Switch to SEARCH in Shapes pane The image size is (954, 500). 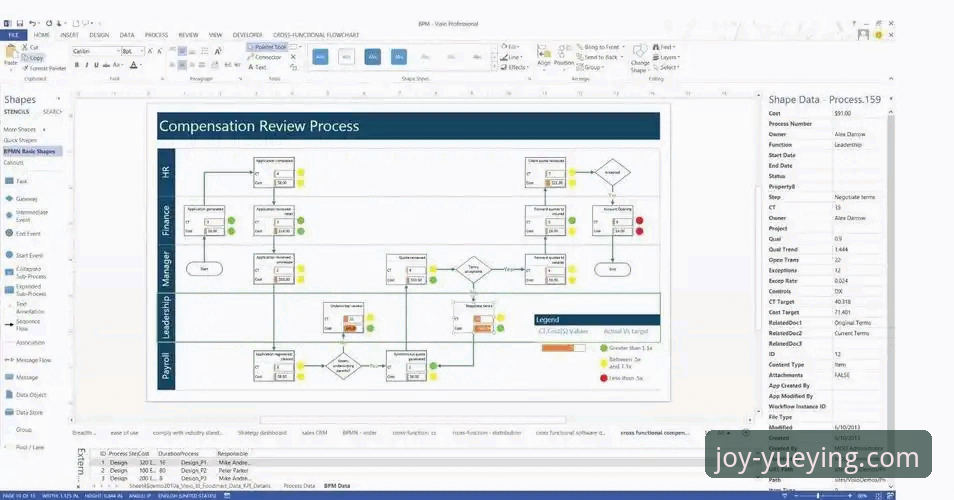click(x=52, y=112)
